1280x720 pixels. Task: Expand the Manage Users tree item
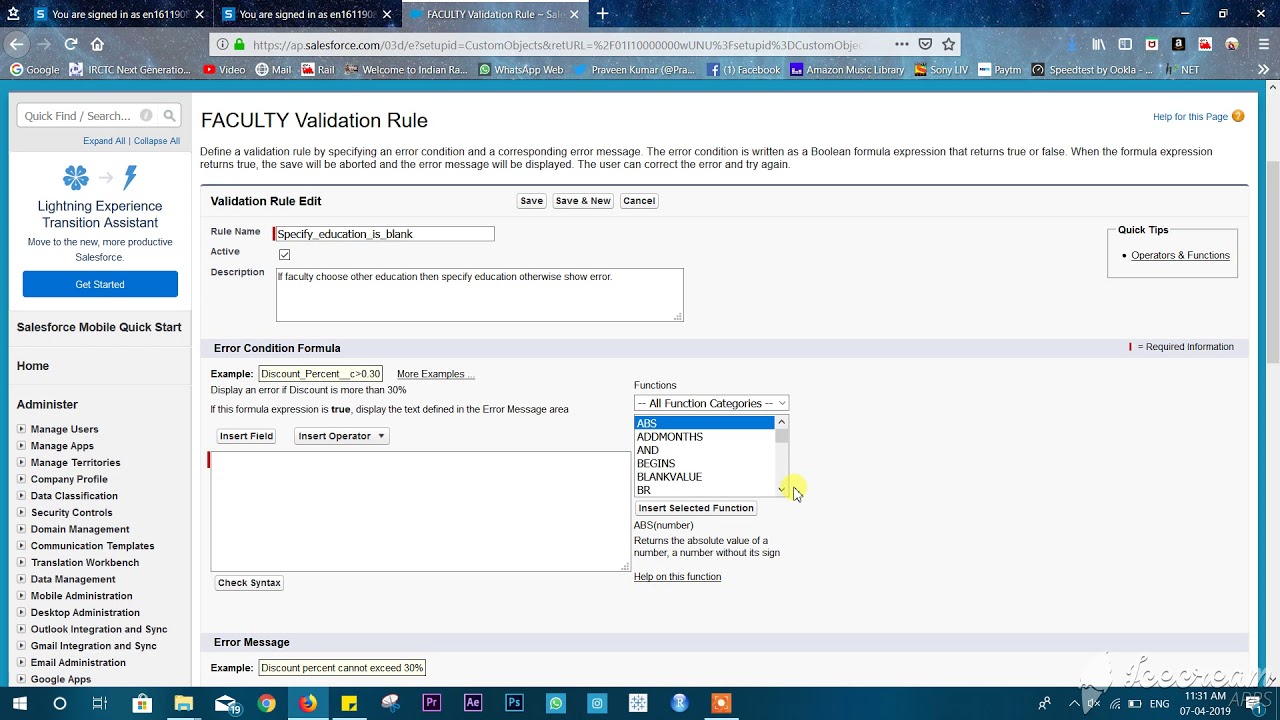pyautogui.click(x=21, y=429)
